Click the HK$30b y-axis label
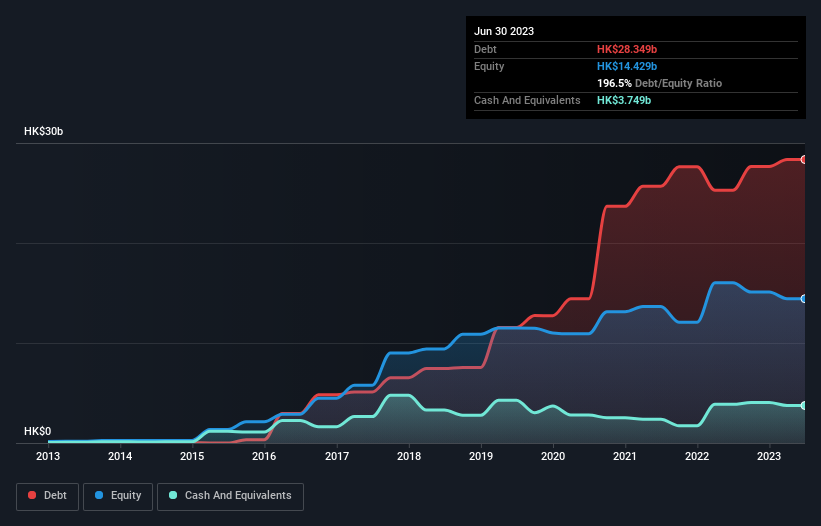Viewport: 821px width, 526px height. pyautogui.click(x=43, y=131)
